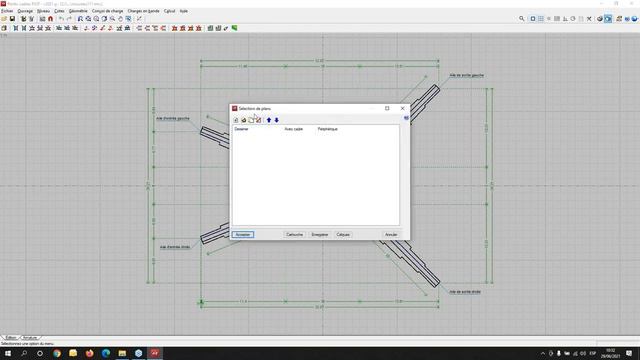Screen dimensions: 640x360
Task: Open the Charges en bande menu
Action: (143, 11)
